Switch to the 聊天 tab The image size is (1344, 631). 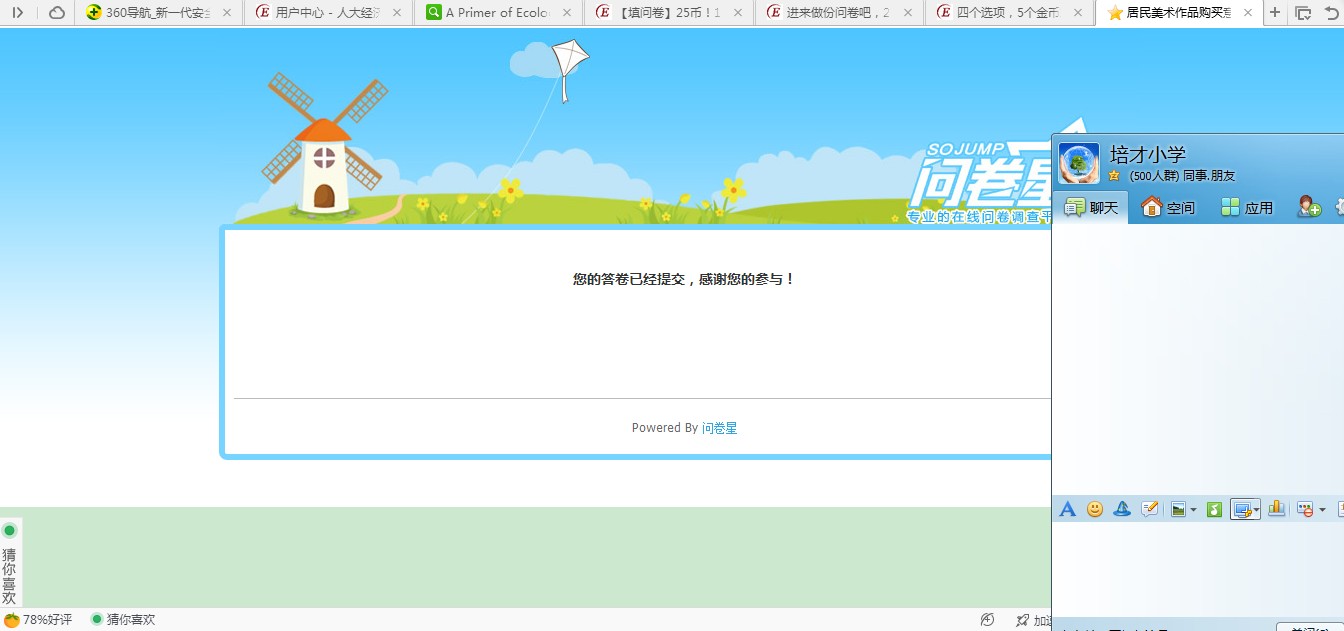(x=1091, y=207)
